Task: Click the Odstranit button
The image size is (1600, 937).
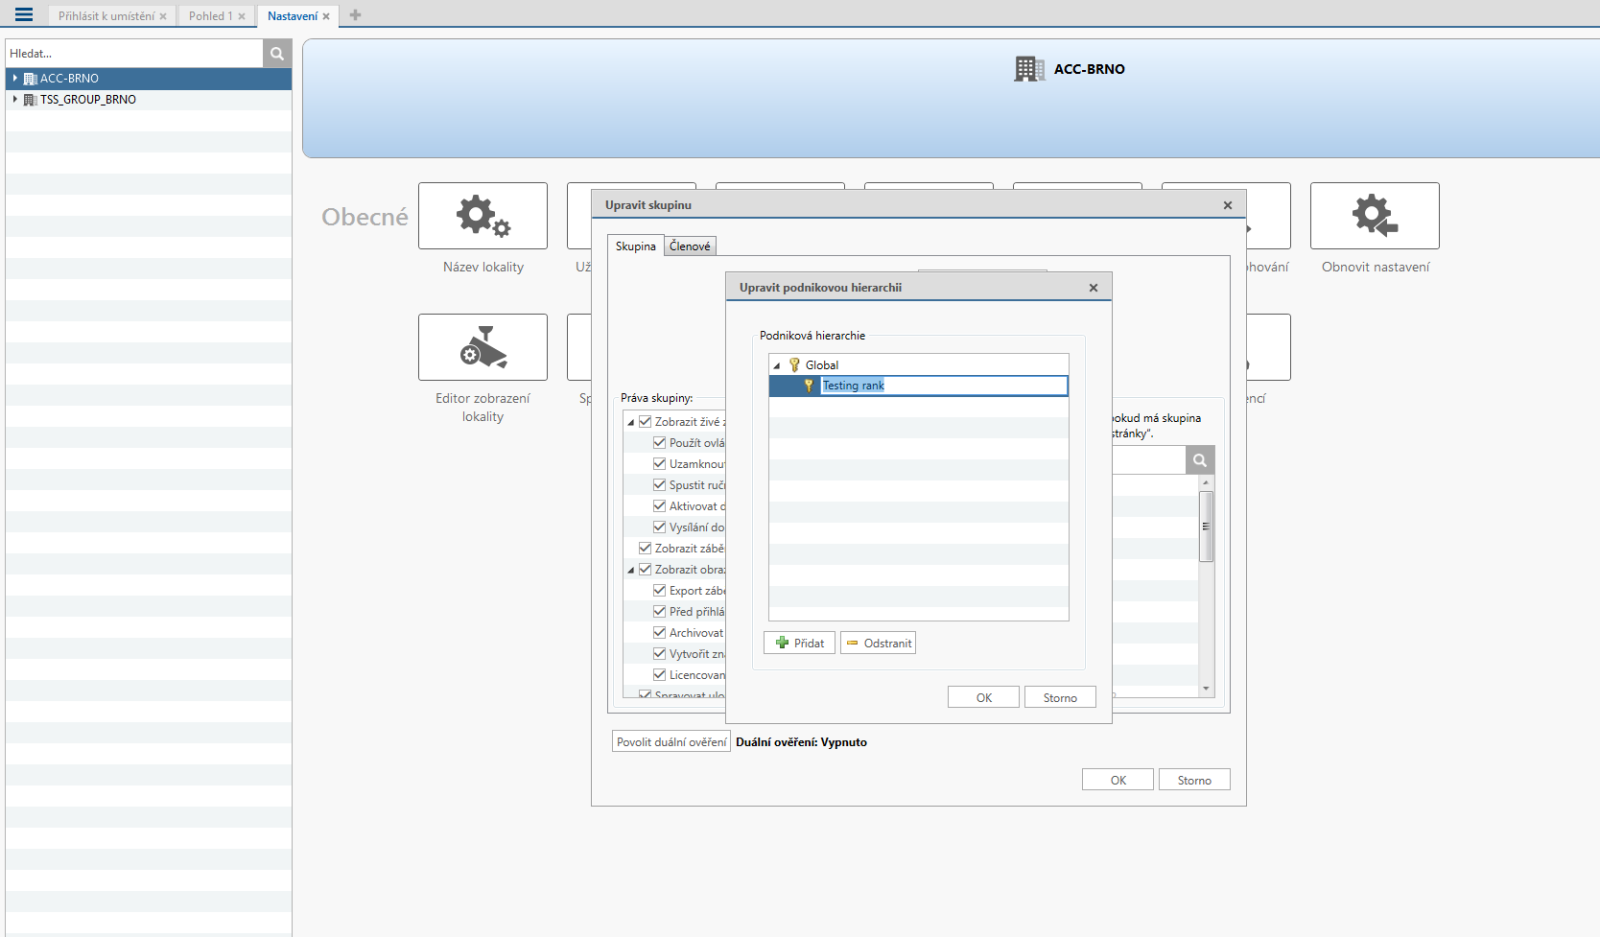Action: click(878, 643)
